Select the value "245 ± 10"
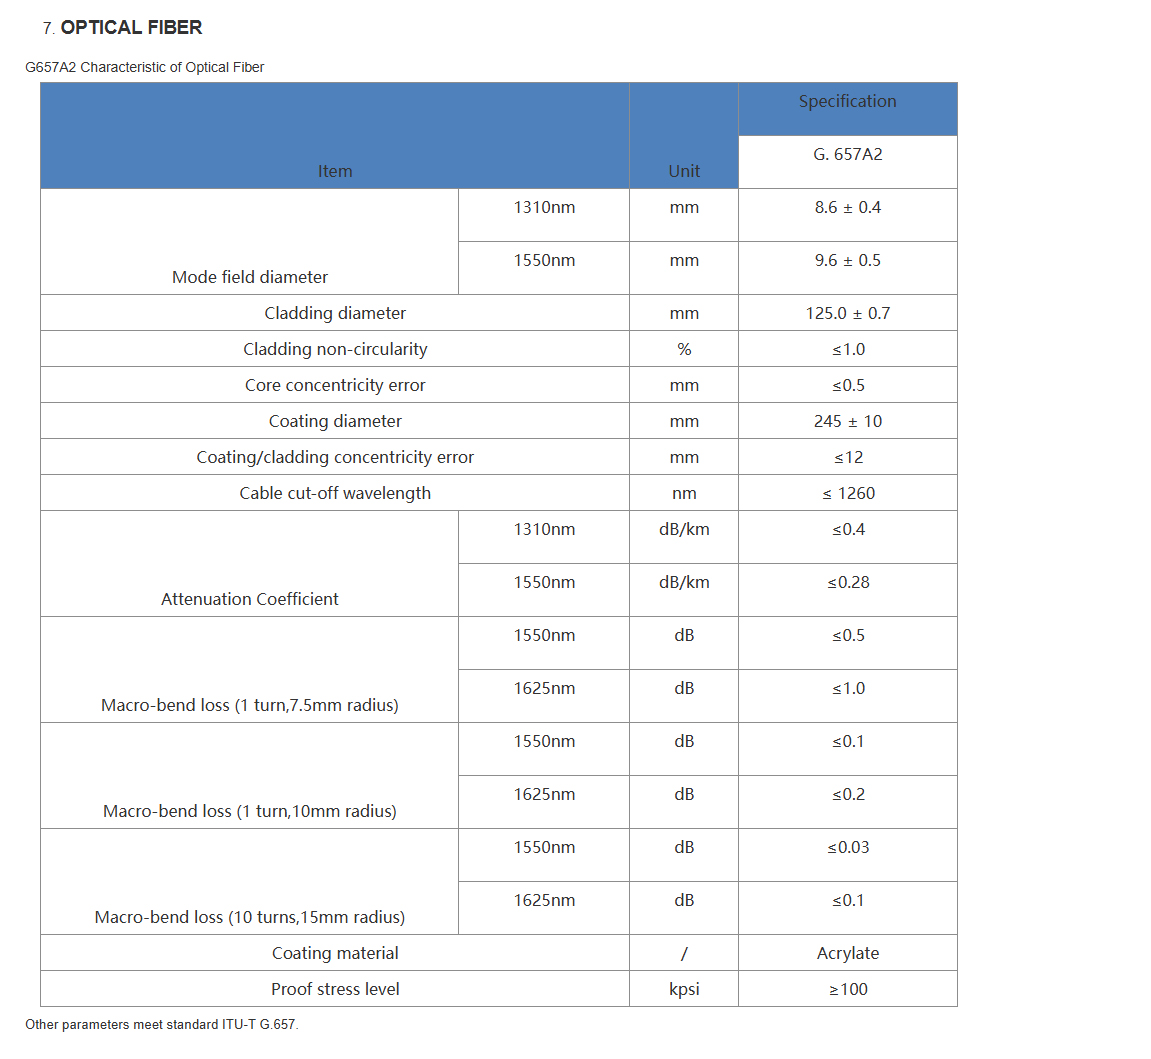 [847, 421]
